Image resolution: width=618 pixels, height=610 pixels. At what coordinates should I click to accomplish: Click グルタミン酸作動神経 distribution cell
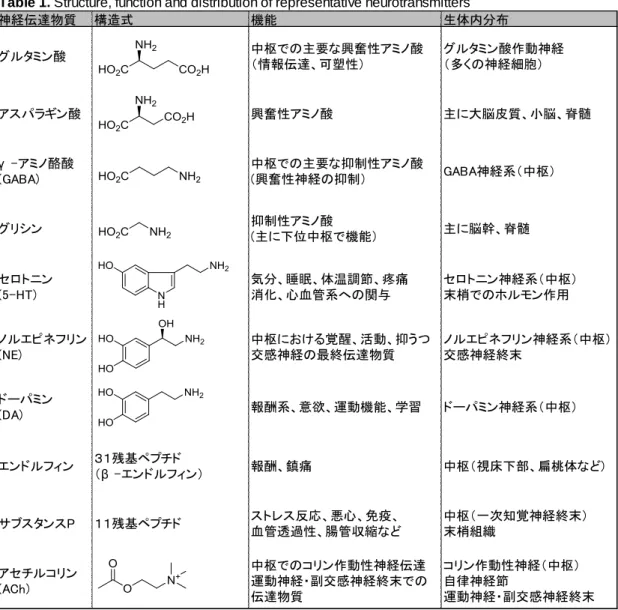504,56
